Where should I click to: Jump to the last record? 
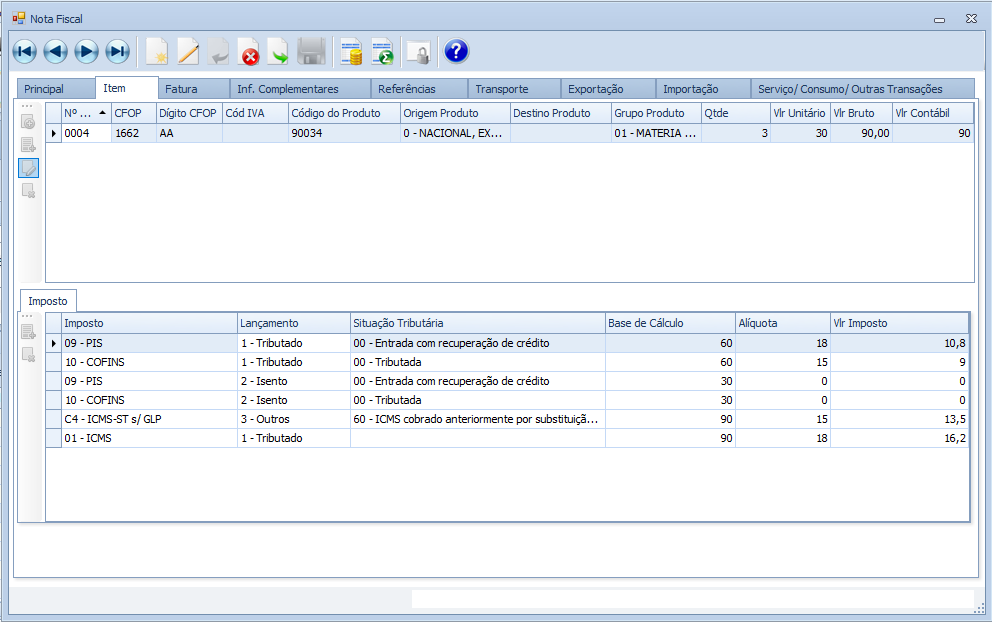[118, 51]
